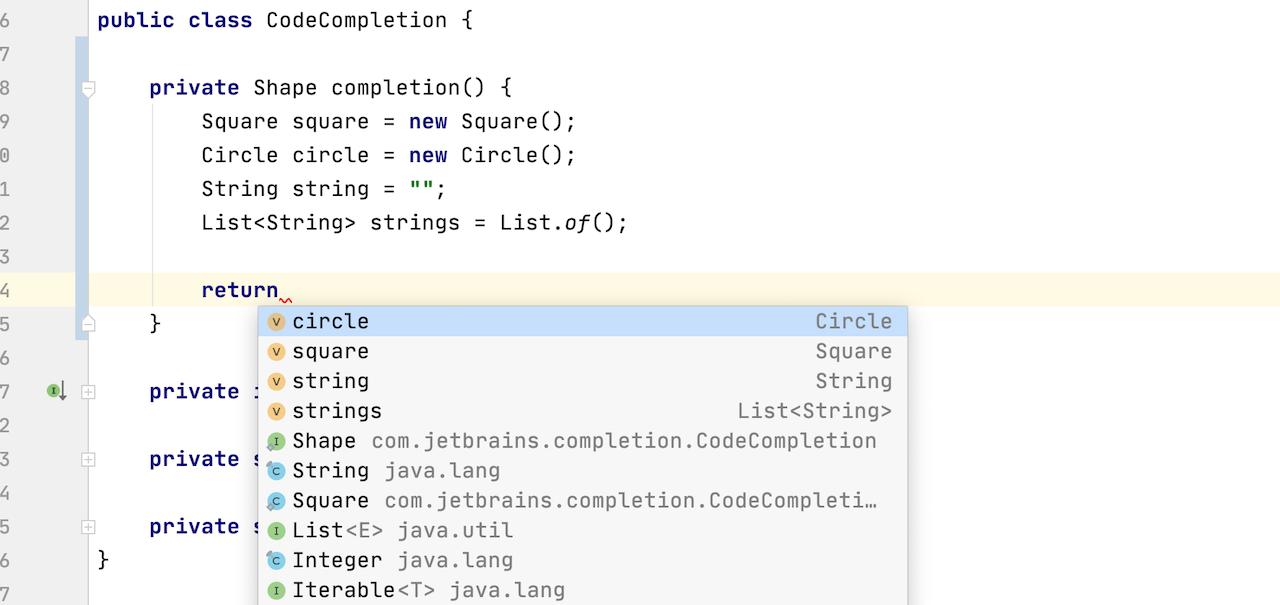Click the interface icon beside List<E>
Screen dimensions: 1280x605
coord(276,531)
